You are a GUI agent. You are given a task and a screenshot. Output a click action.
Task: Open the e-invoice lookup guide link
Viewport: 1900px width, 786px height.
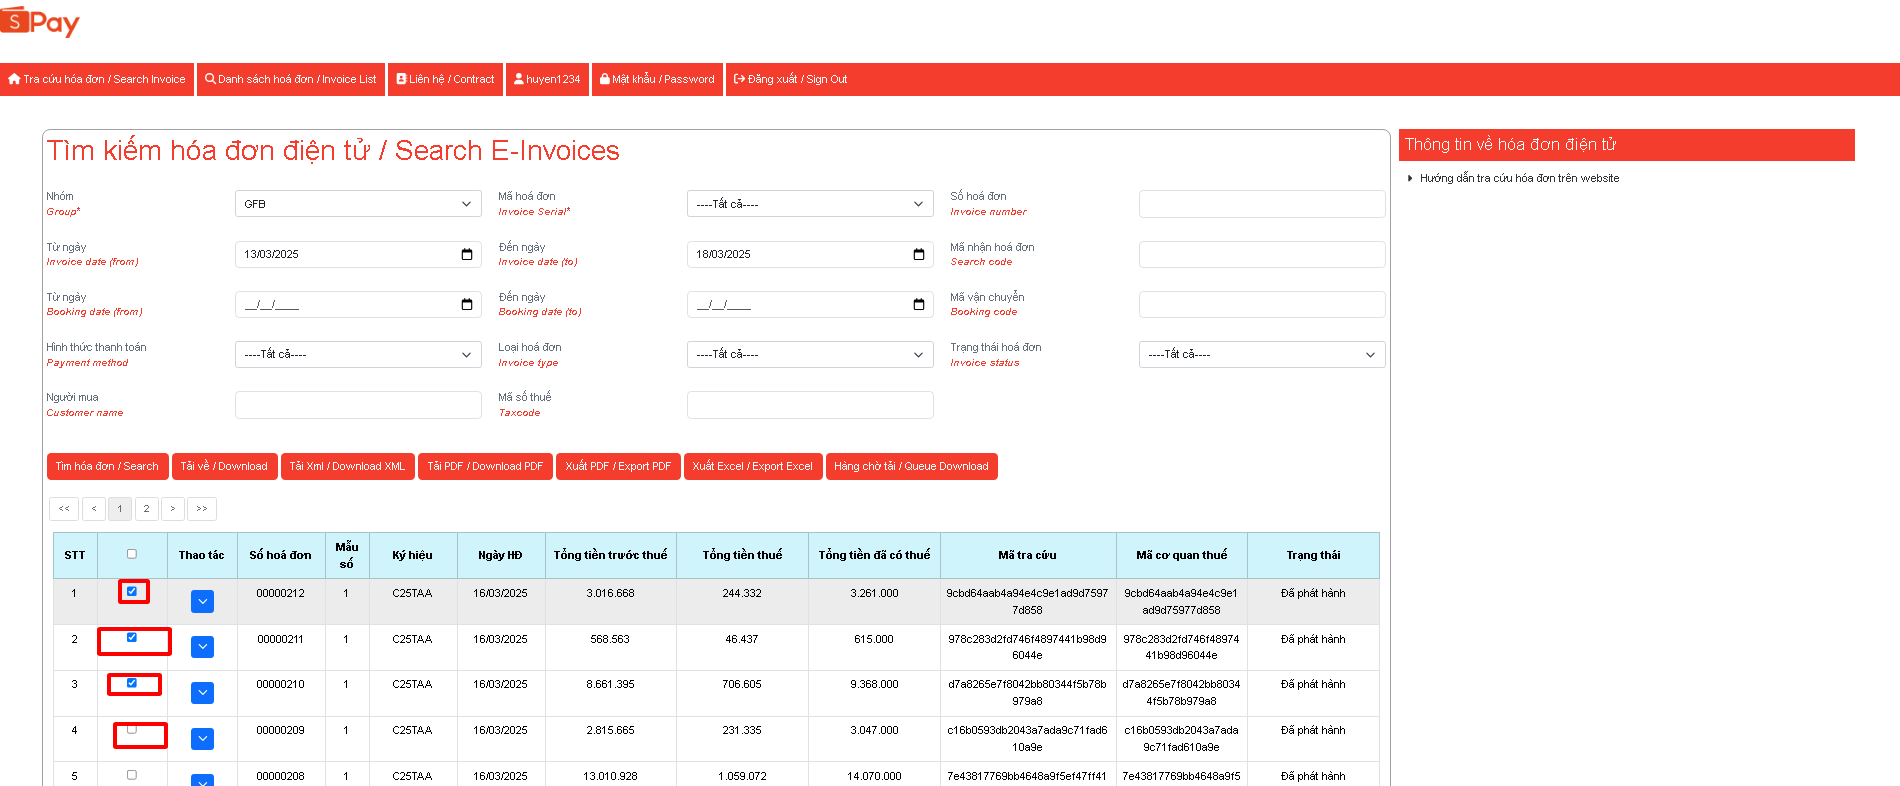pyautogui.click(x=1518, y=178)
